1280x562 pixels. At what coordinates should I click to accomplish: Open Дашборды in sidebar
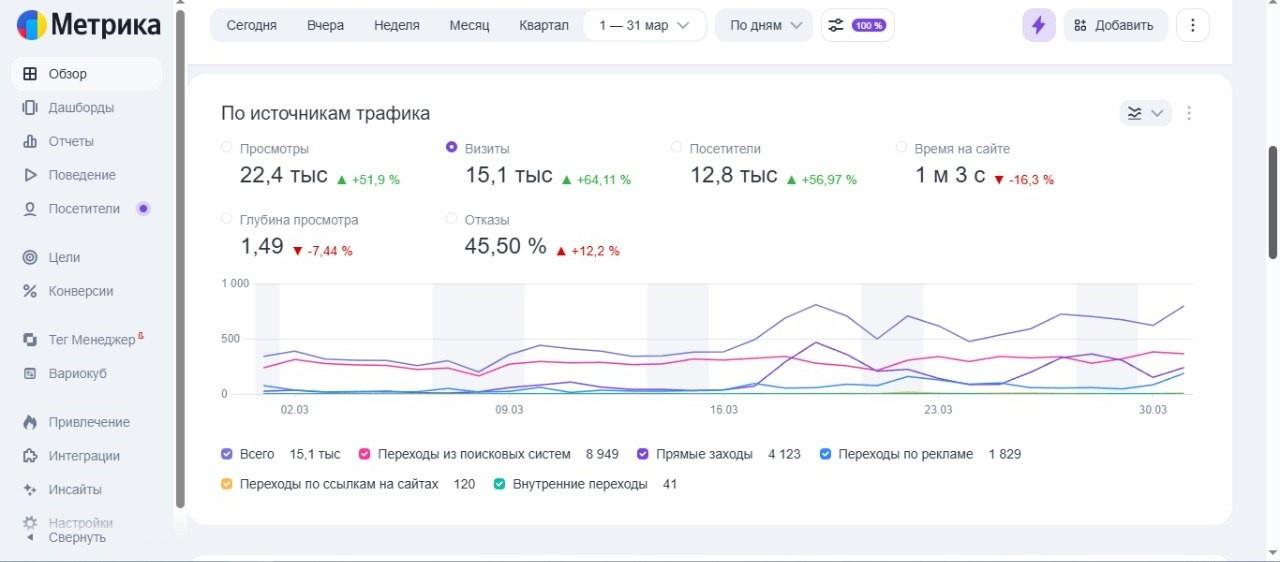tap(81, 108)
